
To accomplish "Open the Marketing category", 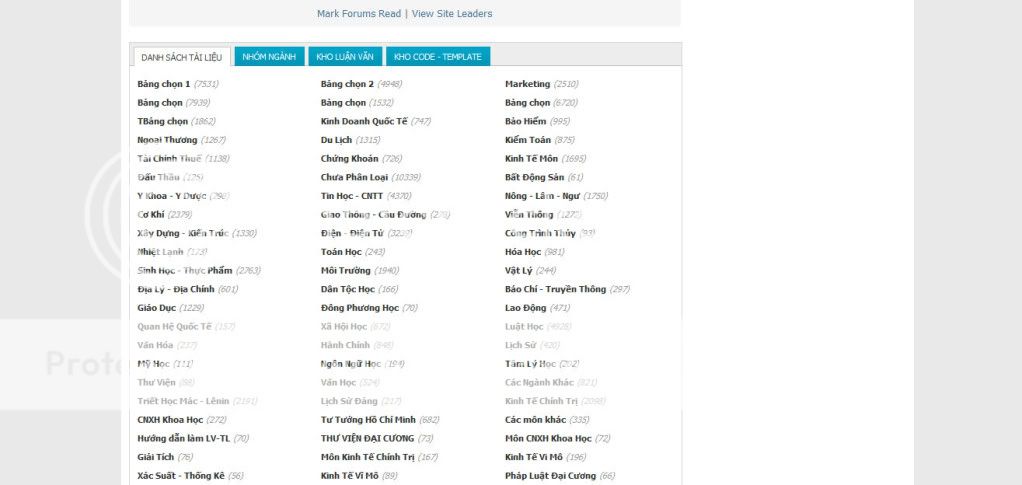I will click(527, 84).
